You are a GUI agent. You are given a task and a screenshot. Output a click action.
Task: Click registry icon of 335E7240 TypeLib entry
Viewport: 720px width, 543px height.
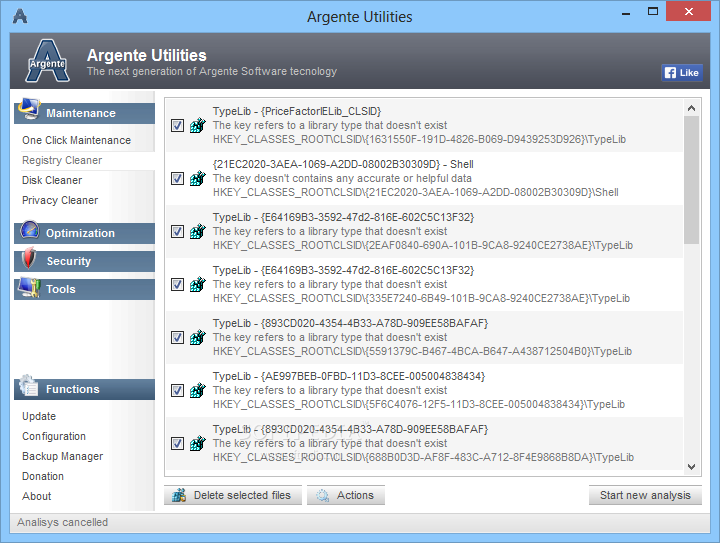coord(198,284)
